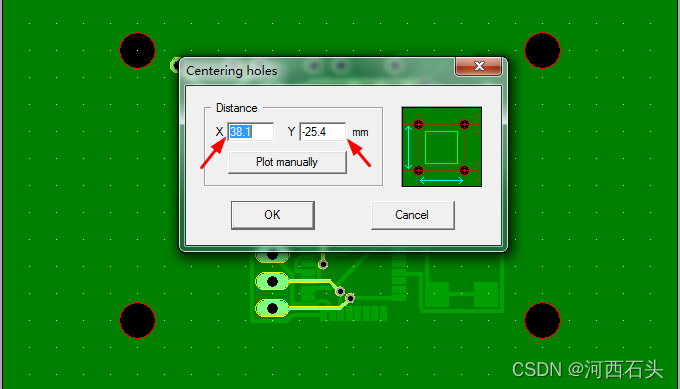Select the bottom-left black mounting hole on PCB
680x389 pixels.
[x=137, y=320]
